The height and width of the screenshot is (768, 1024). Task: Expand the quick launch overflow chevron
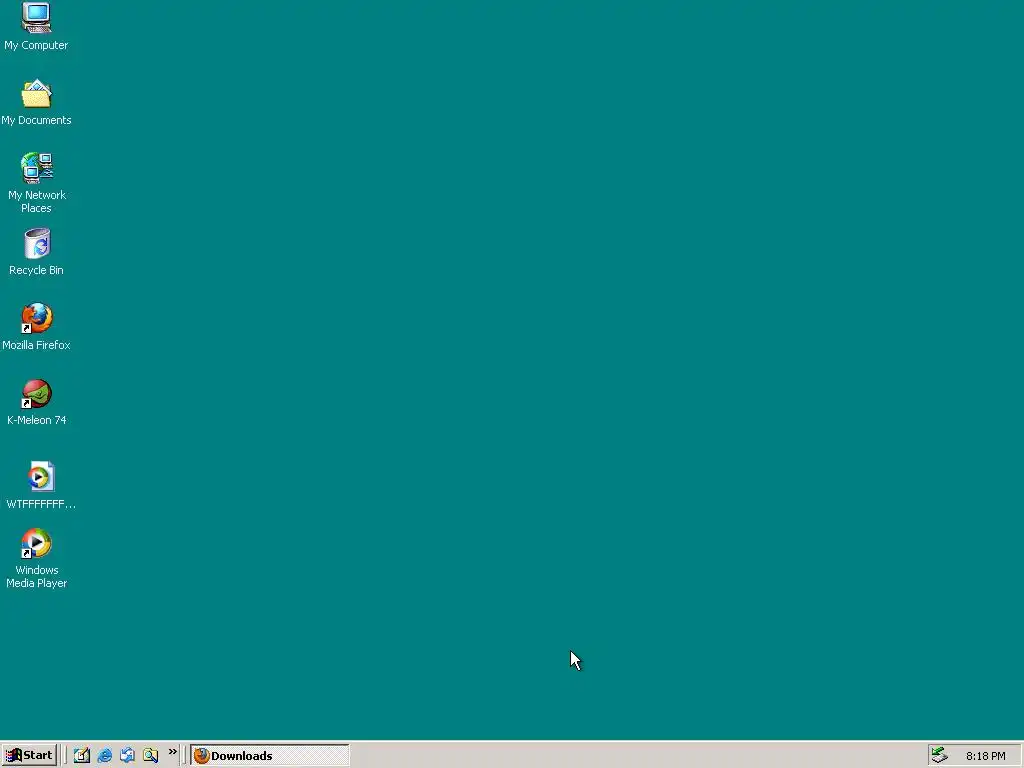(172, 752)
